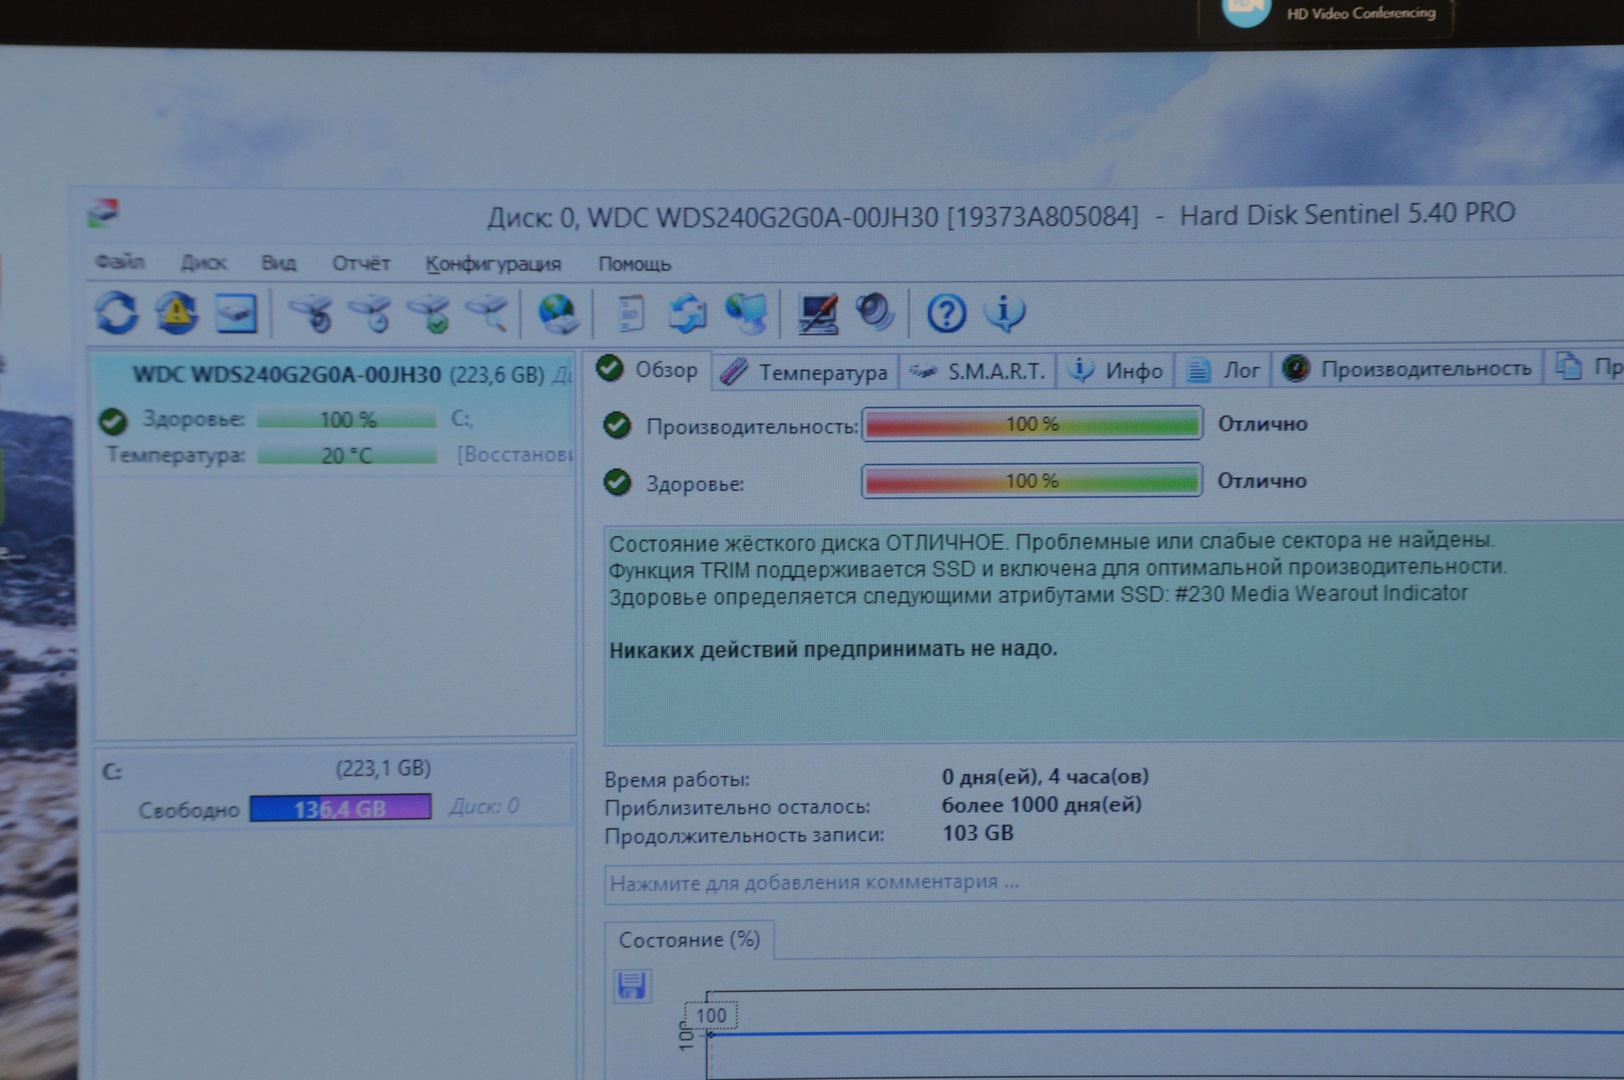Click the monitor with screwdriver configuration icon
1624x1080 pixels.
(x=818, y=314)
